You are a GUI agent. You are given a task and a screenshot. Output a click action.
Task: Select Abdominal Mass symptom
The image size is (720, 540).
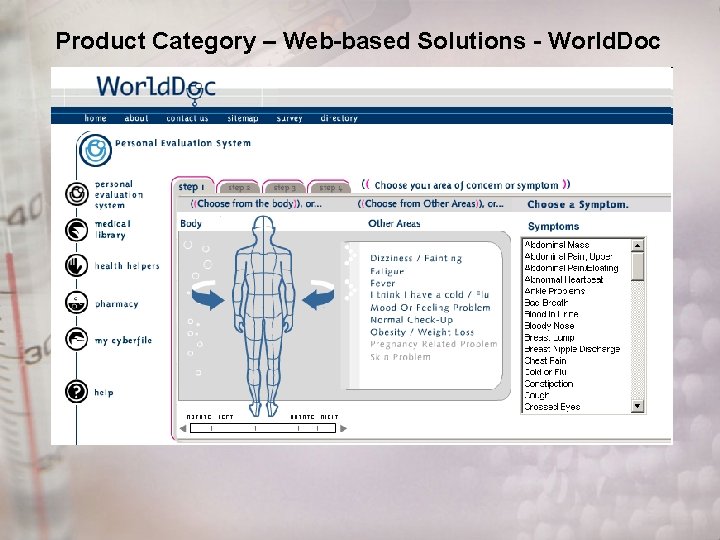coord(557,245)
